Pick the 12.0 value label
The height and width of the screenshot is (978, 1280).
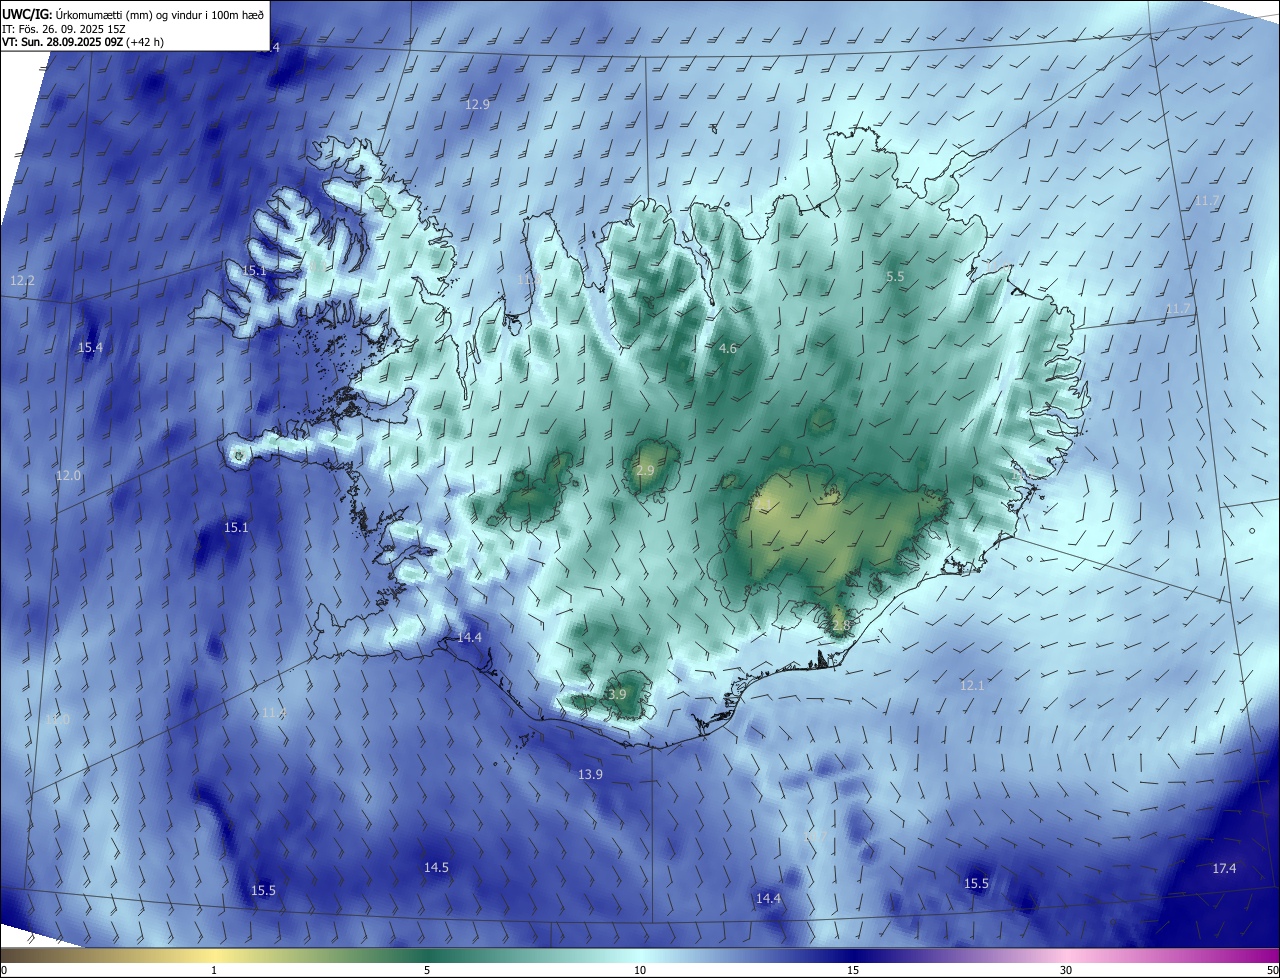pyautogui.click(x=68, y=476)
